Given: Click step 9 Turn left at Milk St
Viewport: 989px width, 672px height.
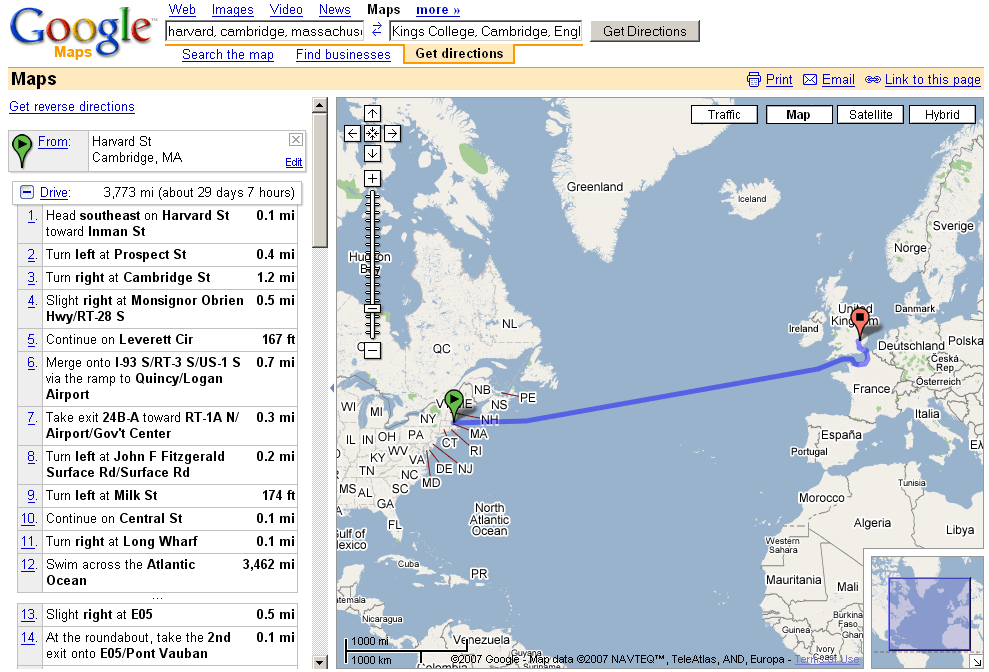Looking at the screenshot, I should point(158,496).
